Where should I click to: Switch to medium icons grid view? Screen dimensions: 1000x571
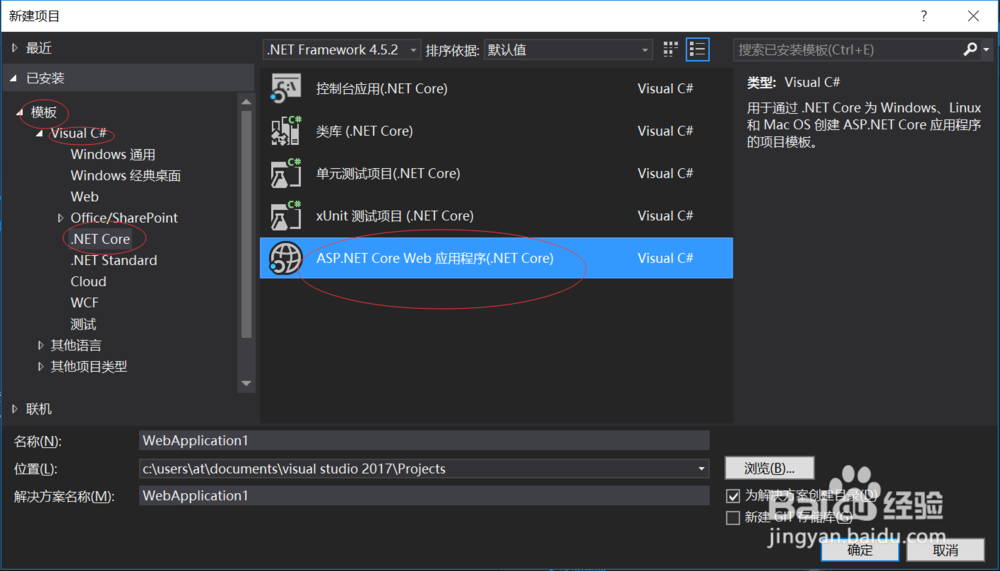click(670, 49)
